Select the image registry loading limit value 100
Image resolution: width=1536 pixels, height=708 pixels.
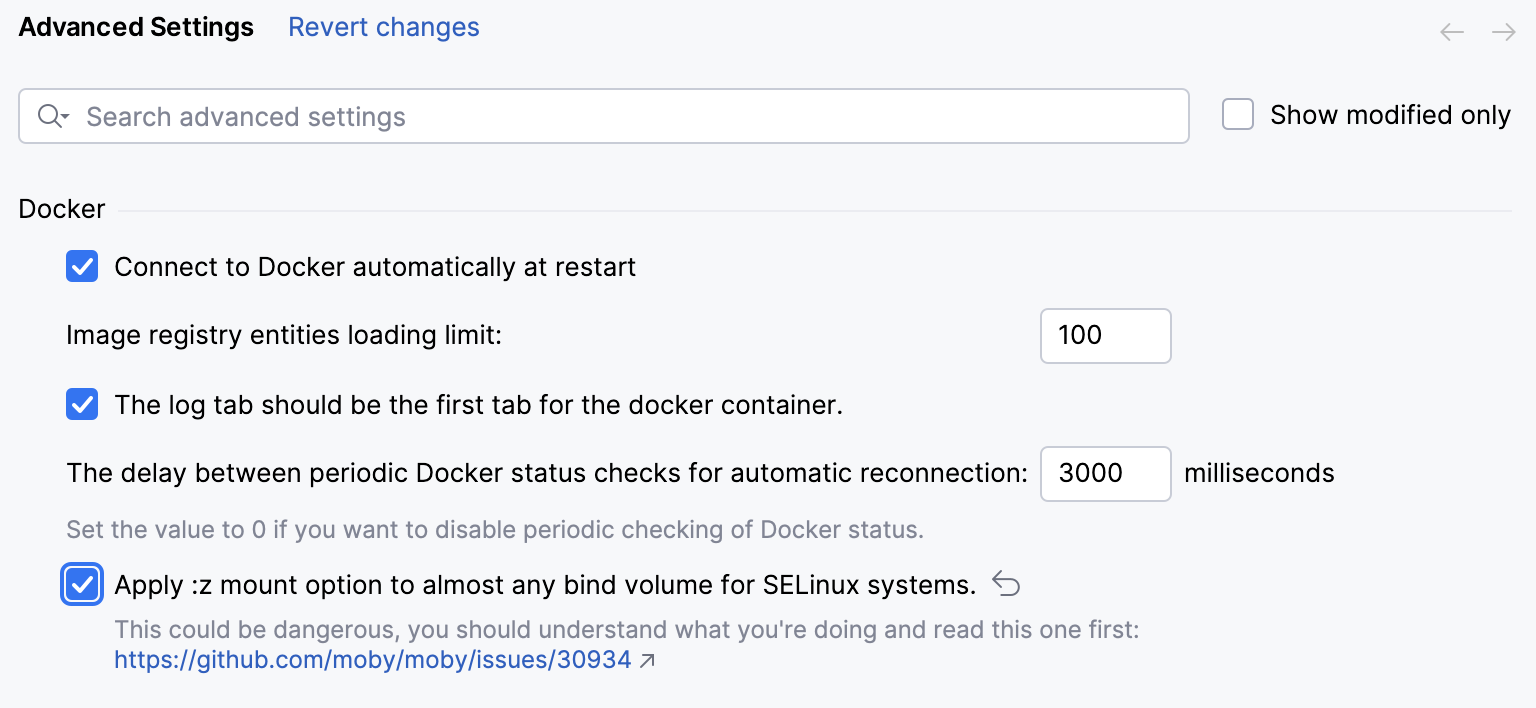pos(1105,336)
